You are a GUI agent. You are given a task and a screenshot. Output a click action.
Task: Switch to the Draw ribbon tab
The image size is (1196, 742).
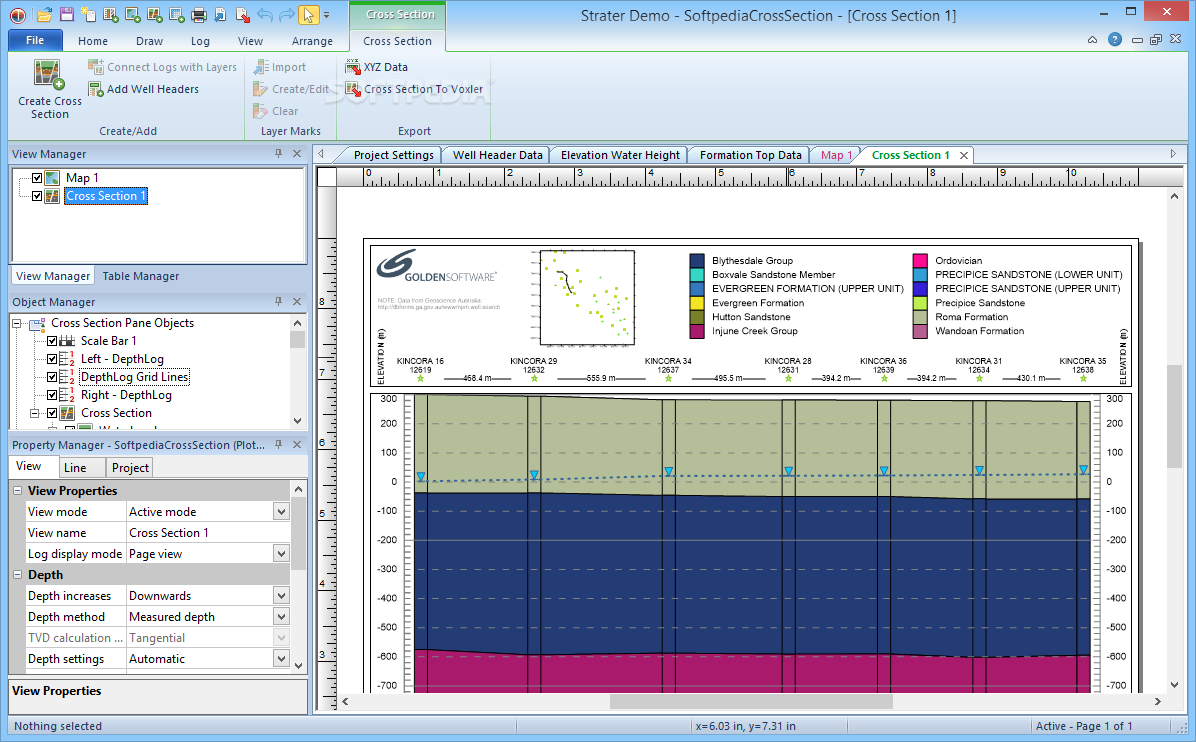click(x=150, y=41)
